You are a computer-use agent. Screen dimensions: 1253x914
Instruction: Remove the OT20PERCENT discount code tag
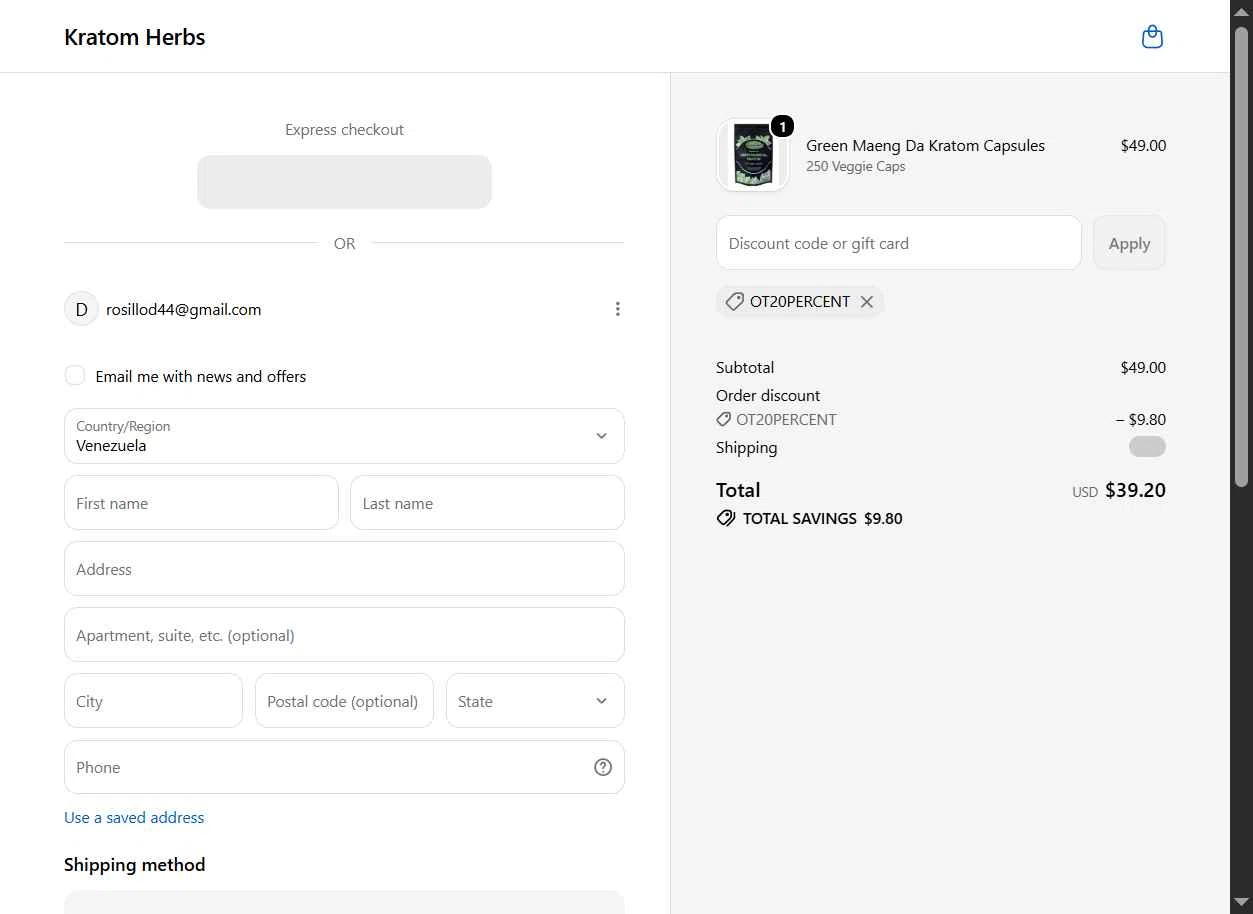(867, 302)
